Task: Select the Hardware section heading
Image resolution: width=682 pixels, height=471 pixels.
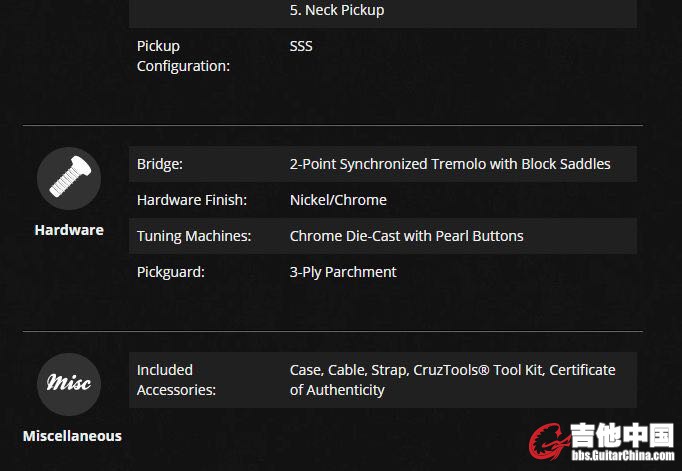Action: click(69, 230)
